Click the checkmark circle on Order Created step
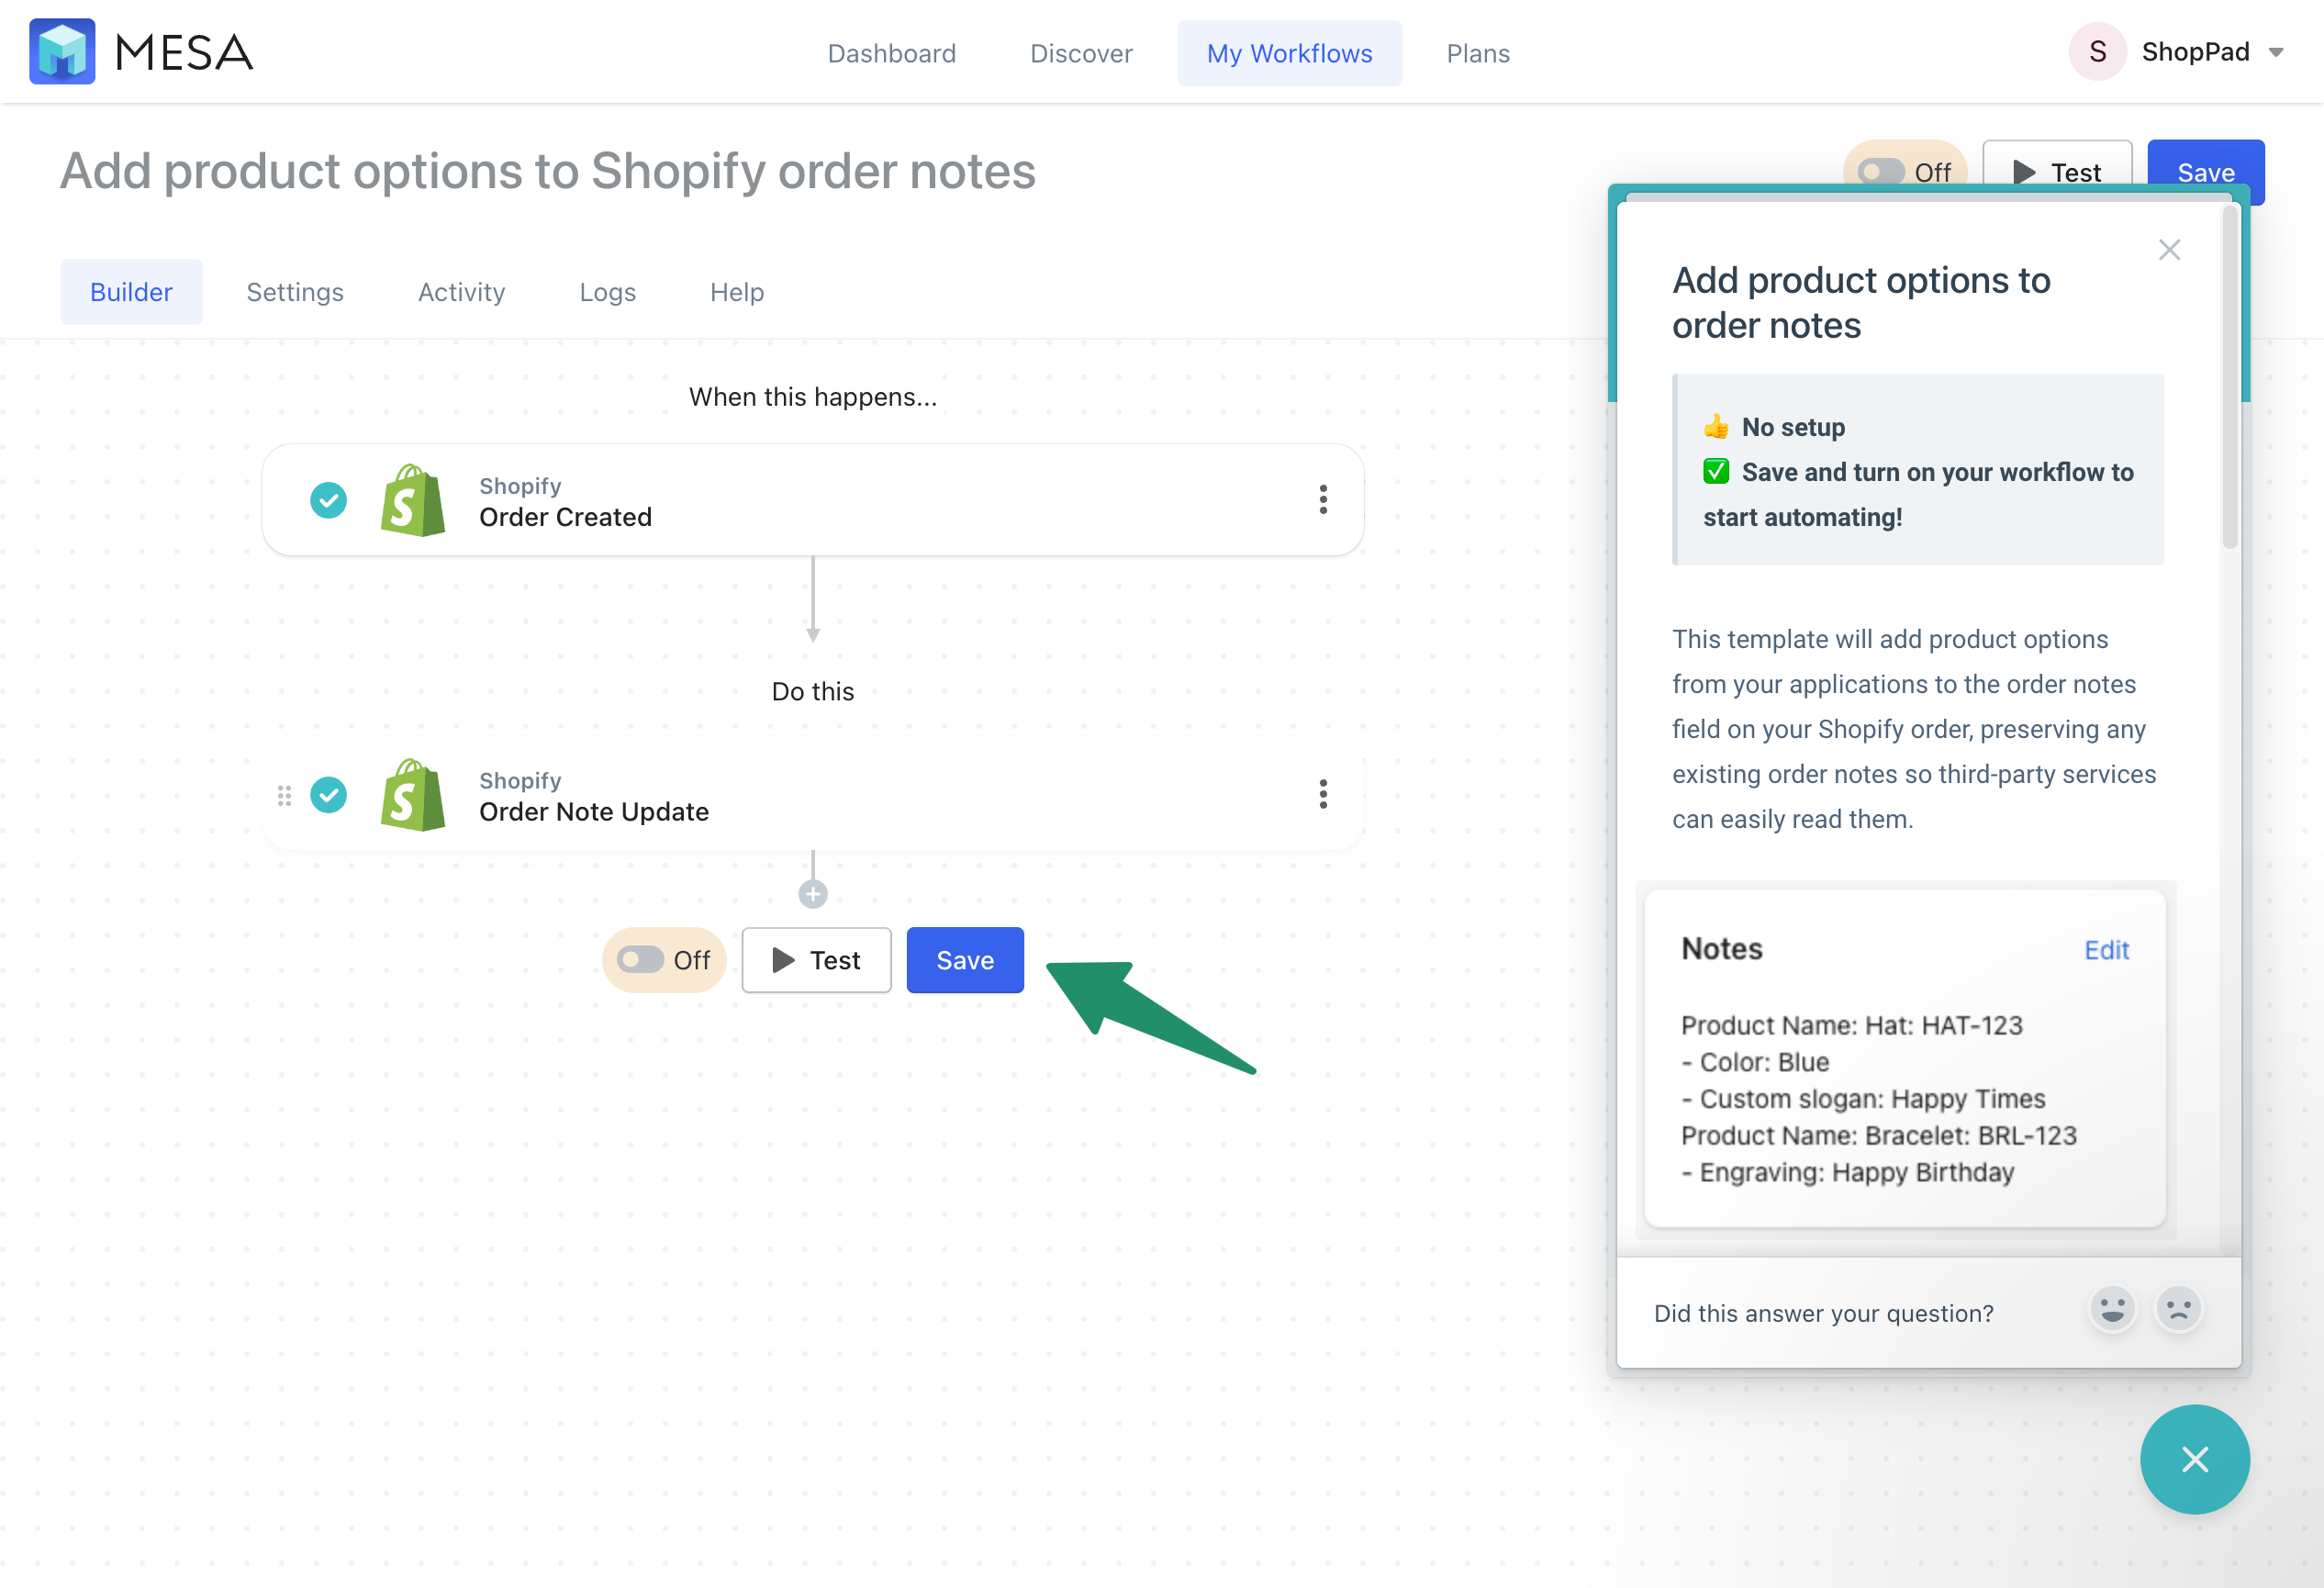This screenshot has width=2324, height=1588. pos(328,500)
